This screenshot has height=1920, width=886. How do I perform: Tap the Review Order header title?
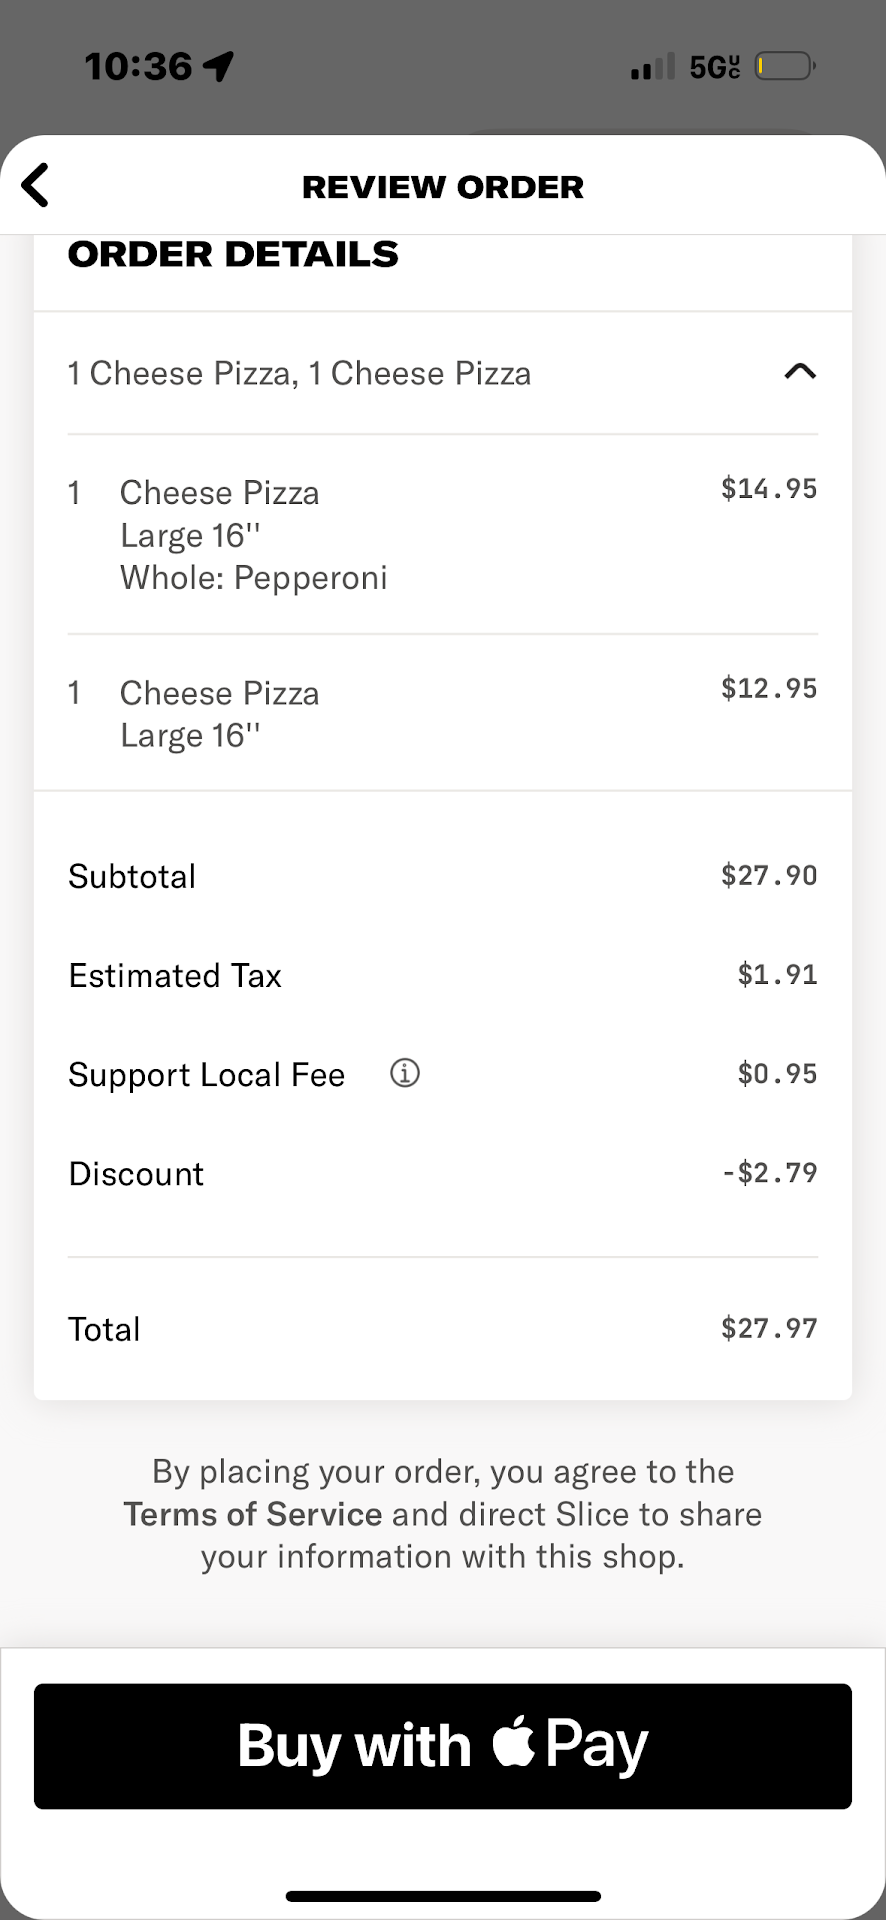coord(443,187)
